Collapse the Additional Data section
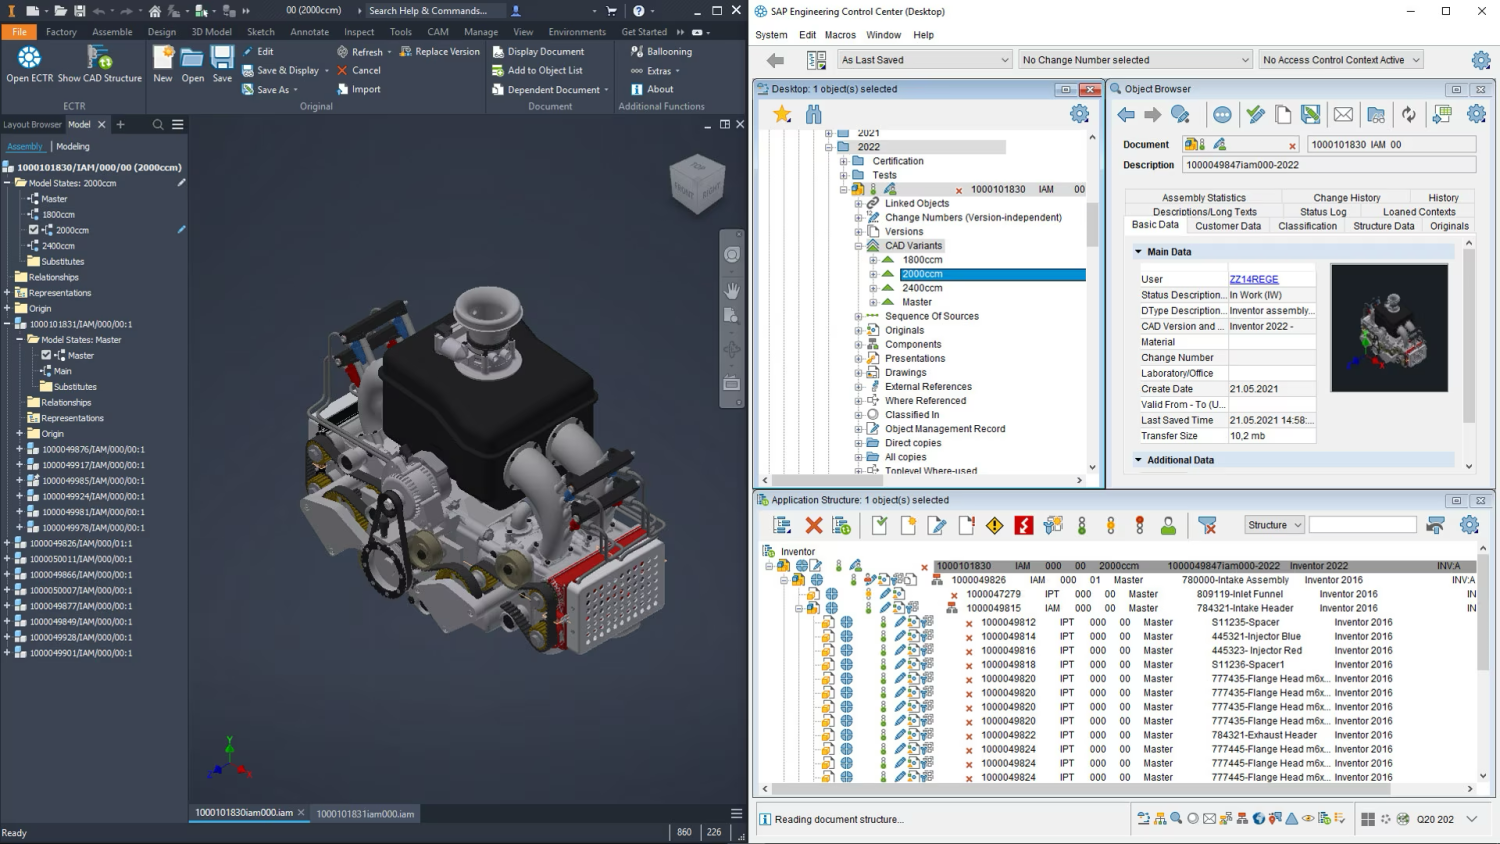The image size is (1500, 844). pyautogui.click(x=1138, y=460)
